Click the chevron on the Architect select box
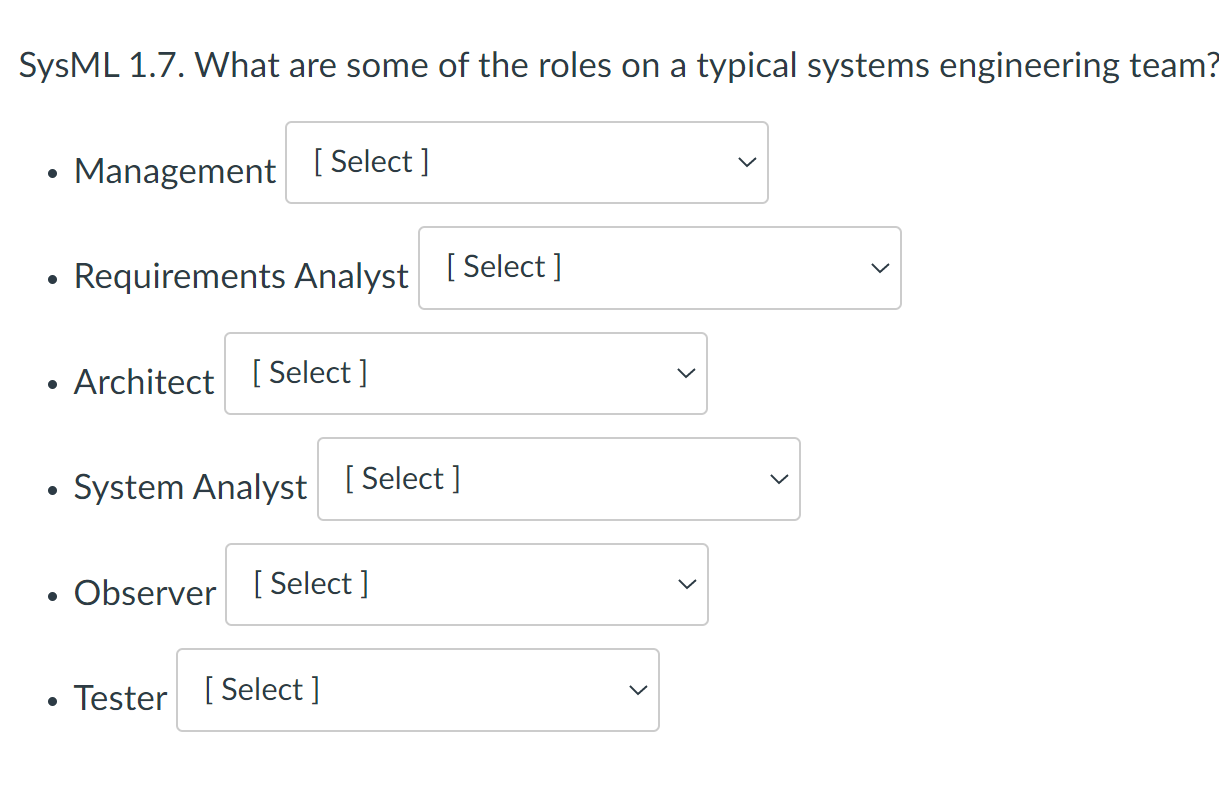 coord(685,373)
